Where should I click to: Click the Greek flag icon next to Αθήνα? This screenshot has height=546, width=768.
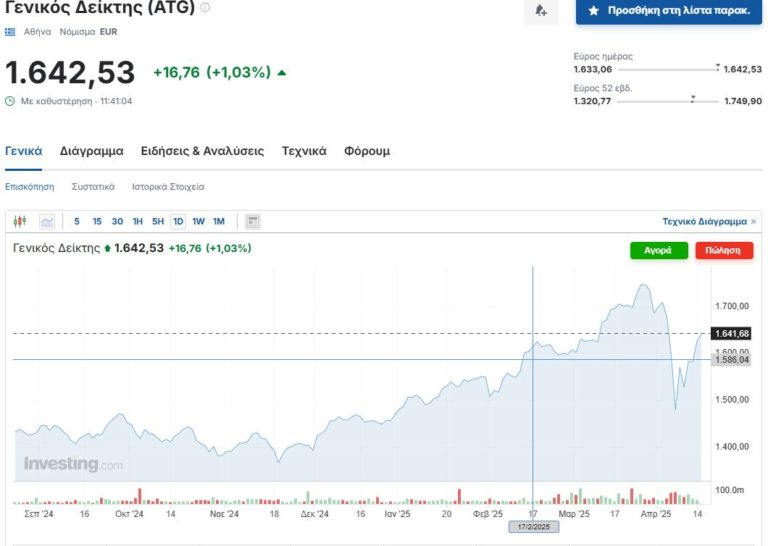click(x=11, y=32)
